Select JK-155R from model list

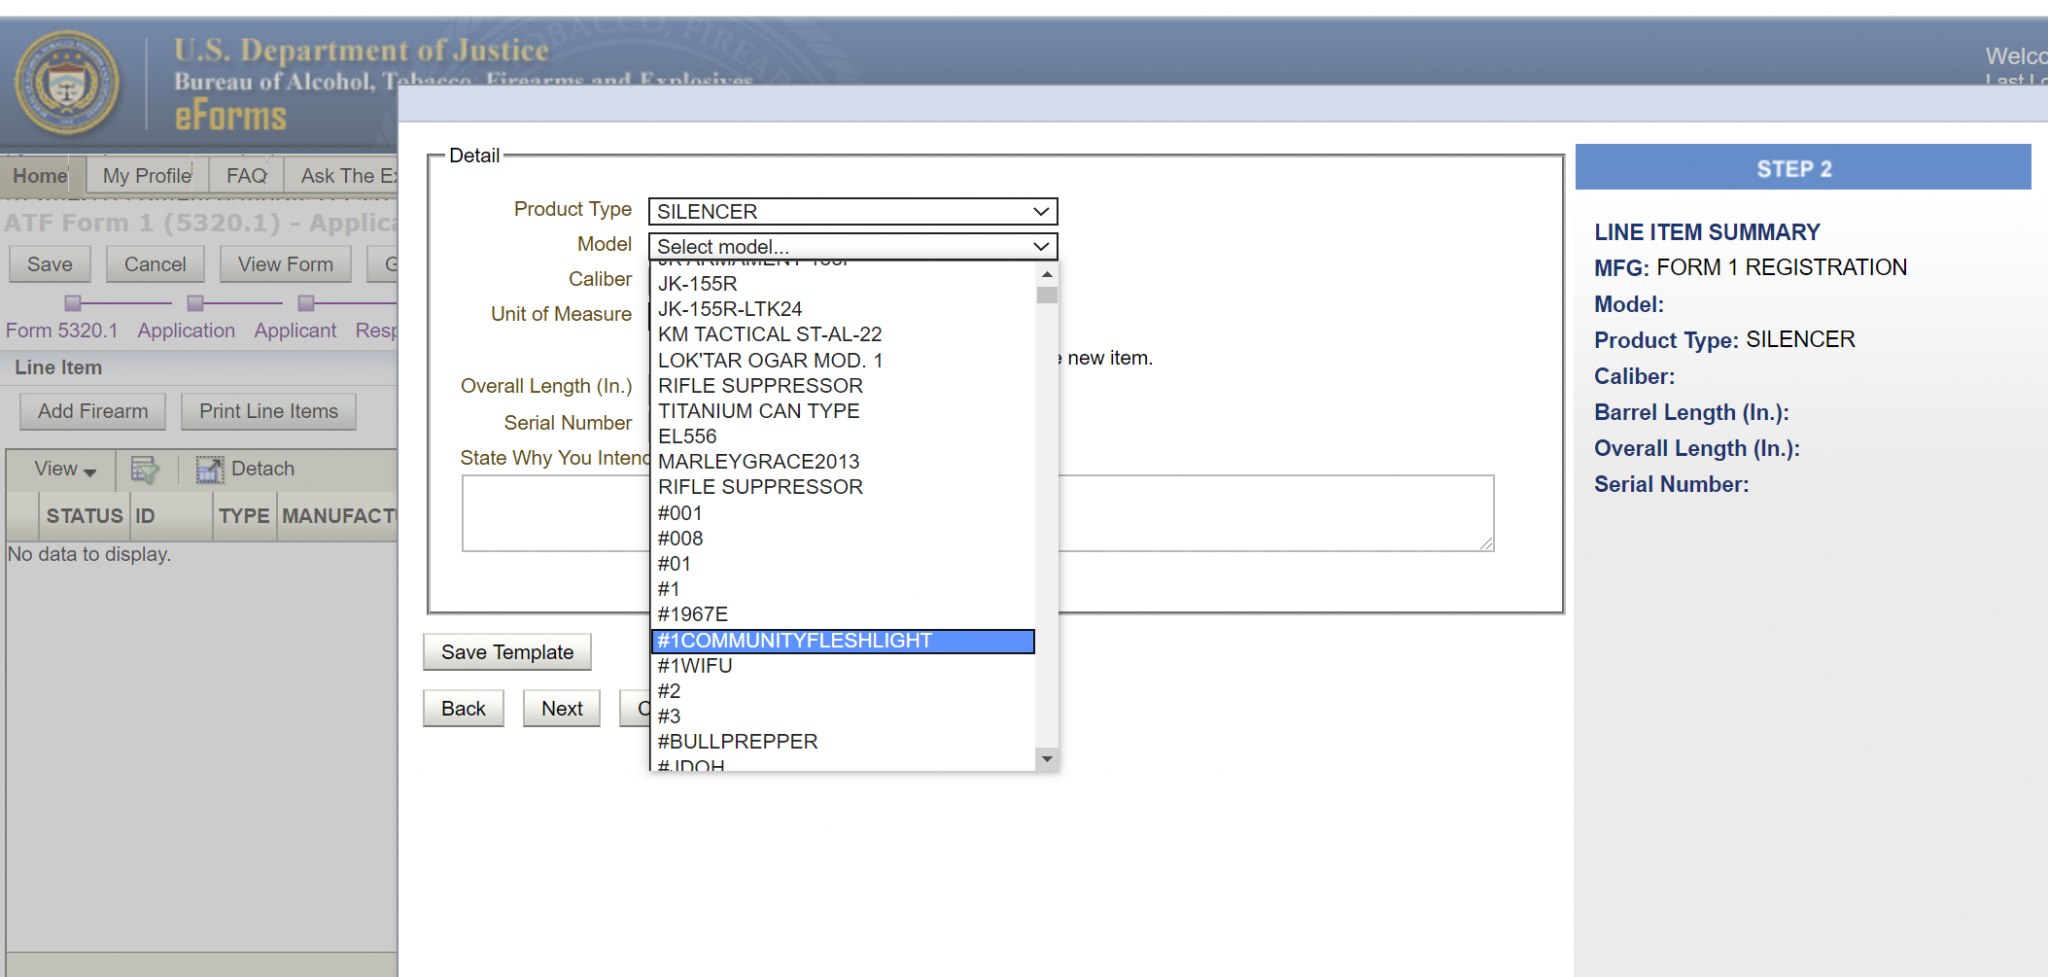[x=842, y=284]
